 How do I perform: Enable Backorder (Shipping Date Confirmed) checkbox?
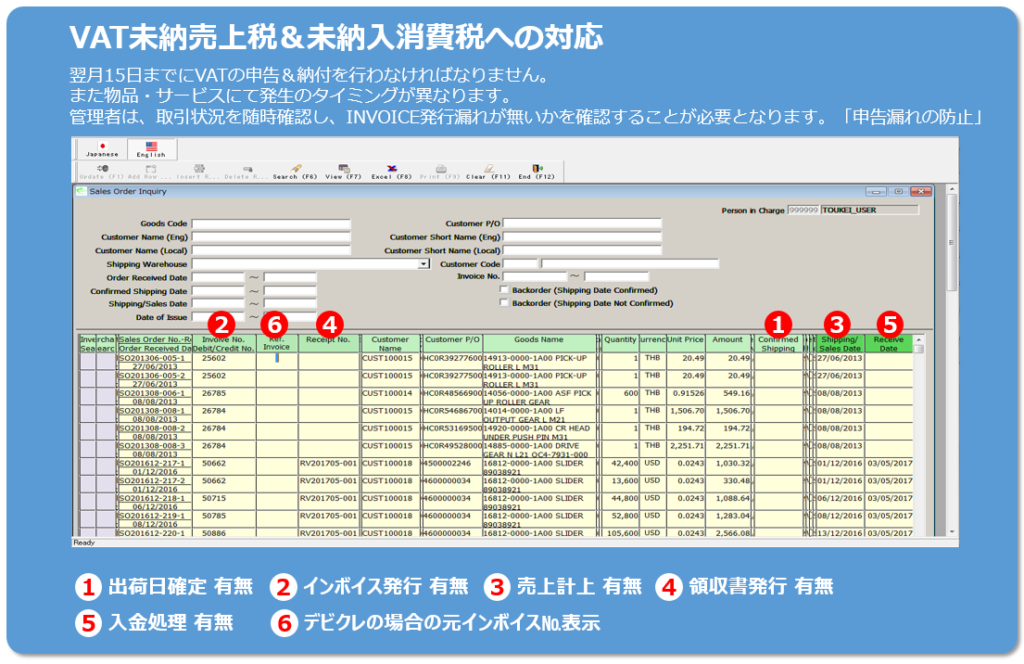(504, 289)
